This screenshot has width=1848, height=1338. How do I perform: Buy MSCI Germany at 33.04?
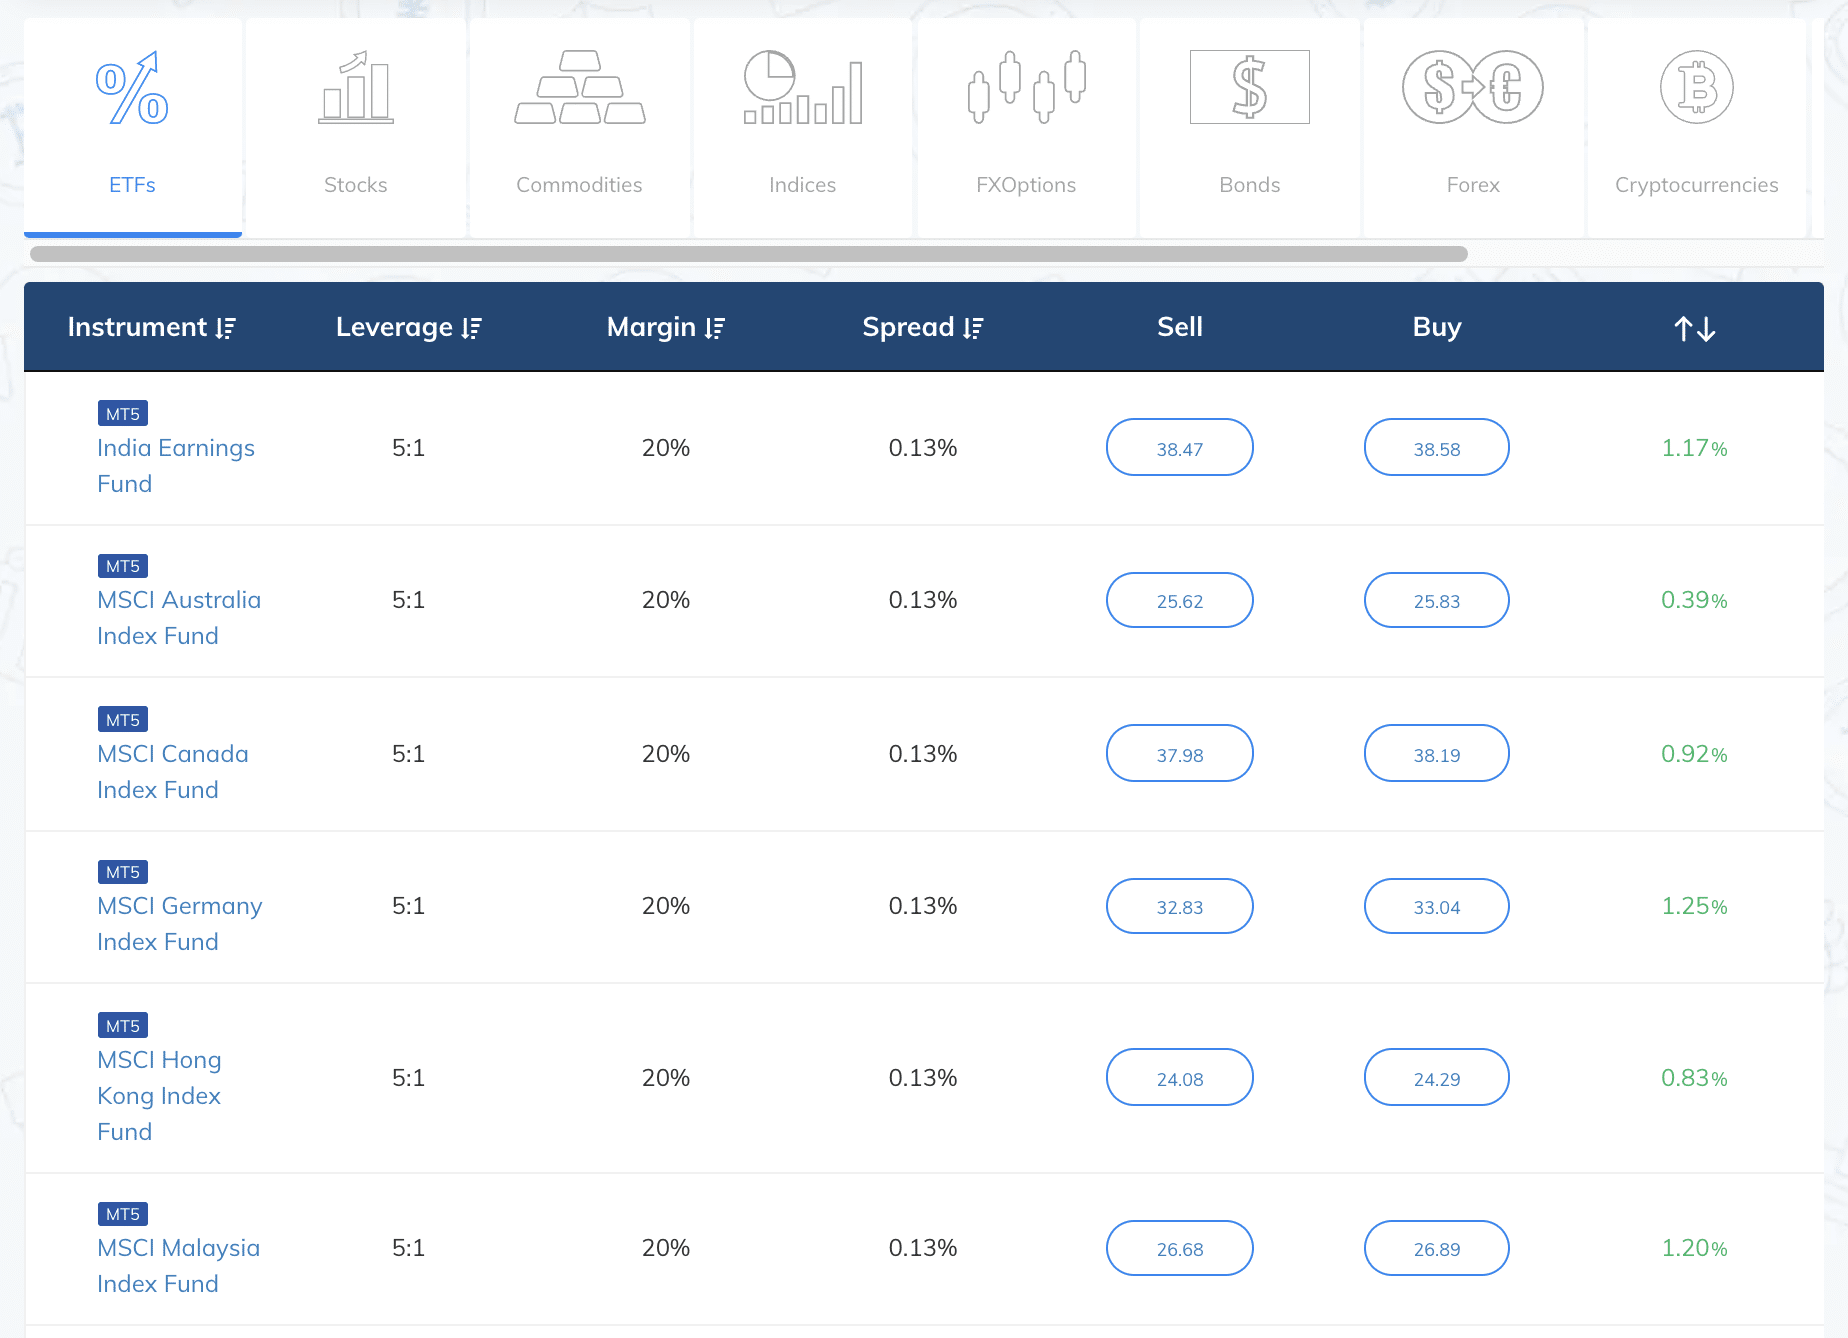point(1437,906)
